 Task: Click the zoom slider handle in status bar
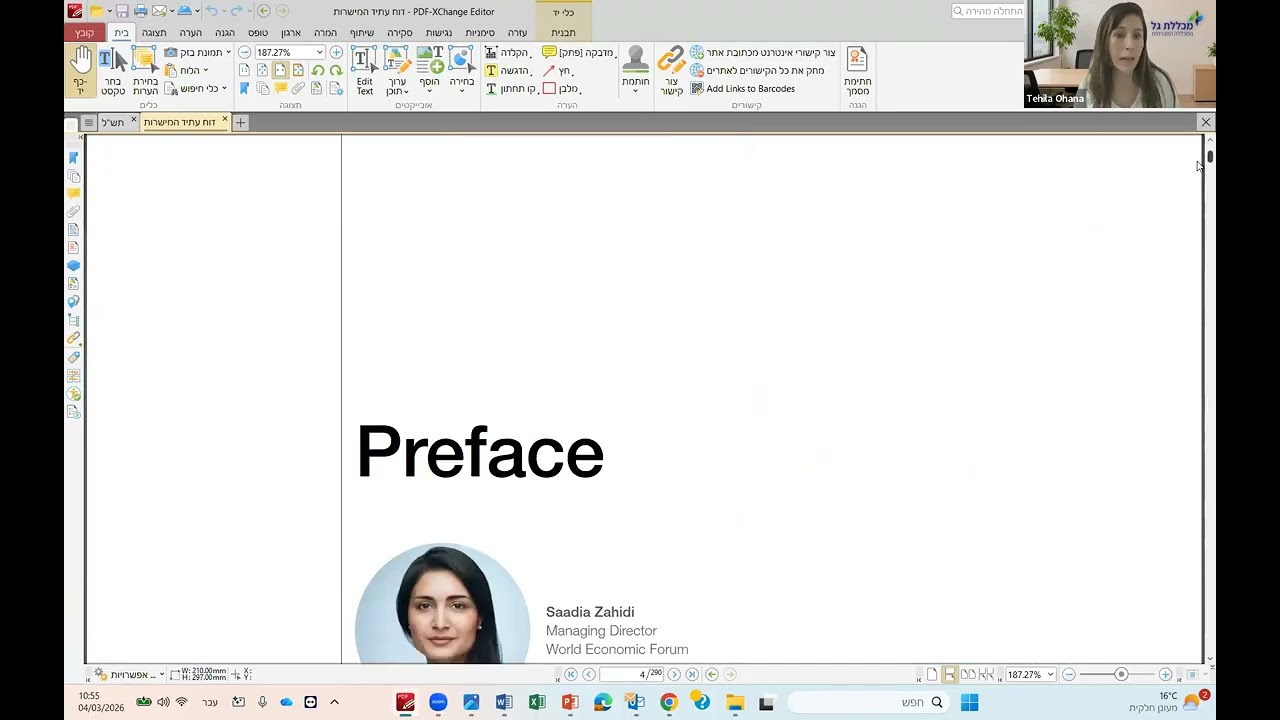tap(1121, 675)
